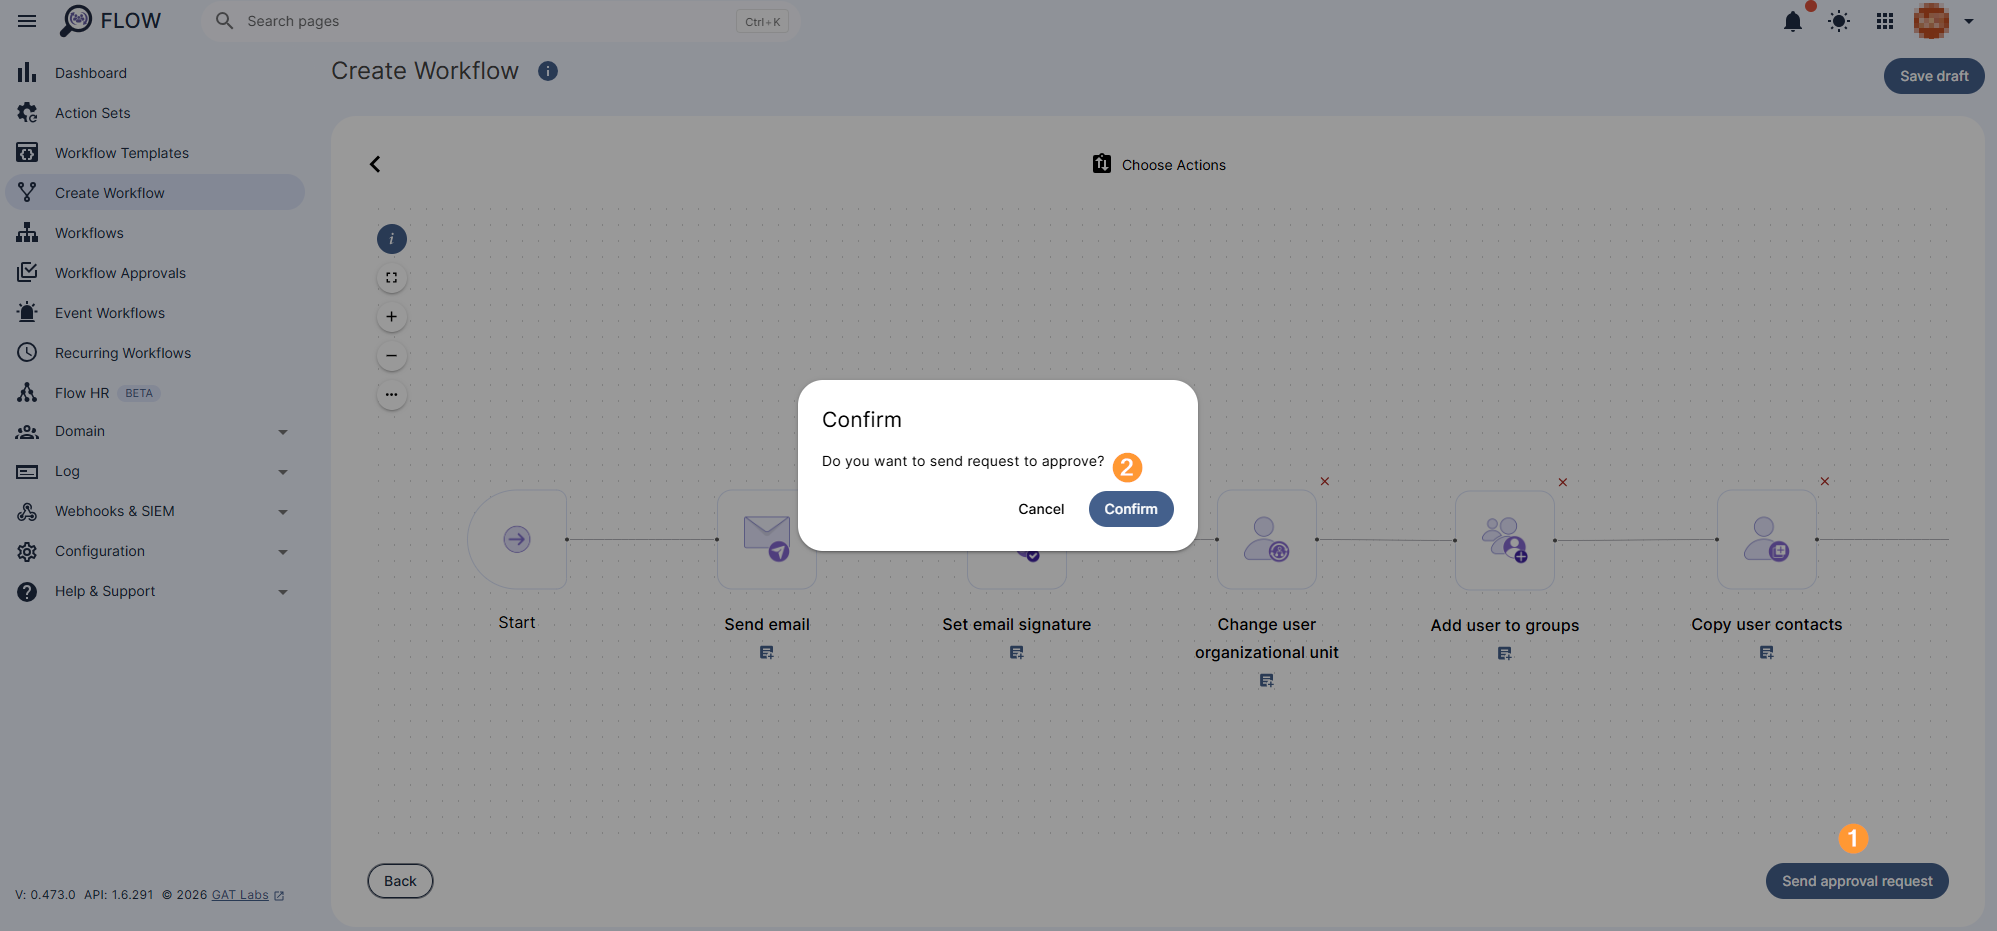The image size is (1997, 931).
Task: Click the Workflows hierarchy icon
Action: click(27, 232)
